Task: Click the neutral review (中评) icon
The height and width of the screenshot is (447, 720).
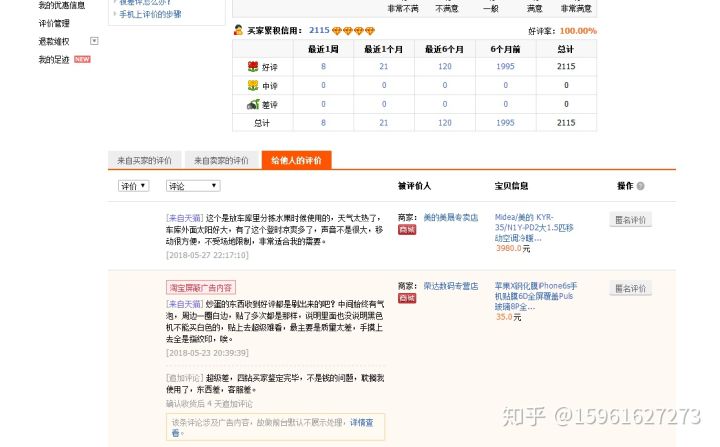Action: tap(253, 85)
